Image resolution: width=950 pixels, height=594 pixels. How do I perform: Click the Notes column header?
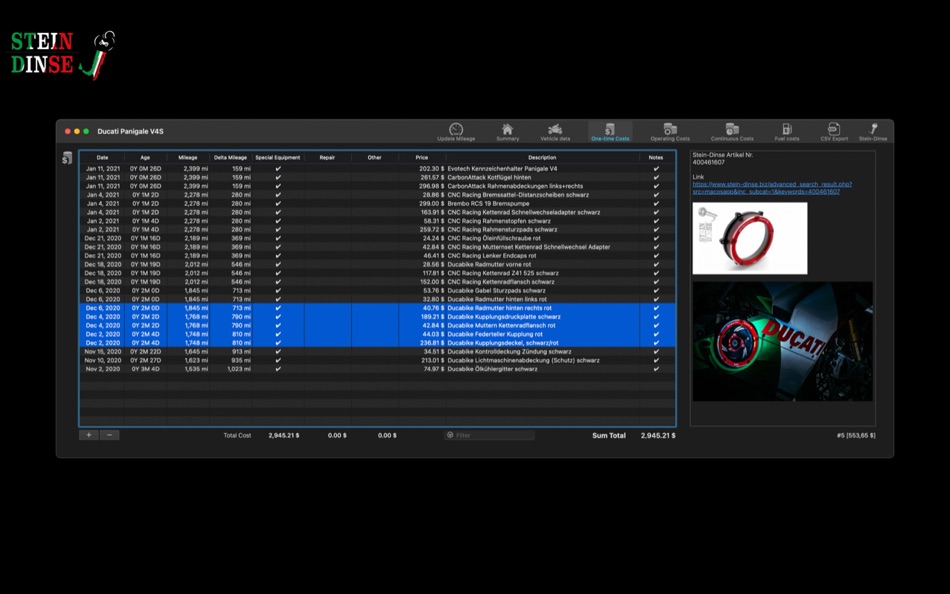(x=656, y=158)
